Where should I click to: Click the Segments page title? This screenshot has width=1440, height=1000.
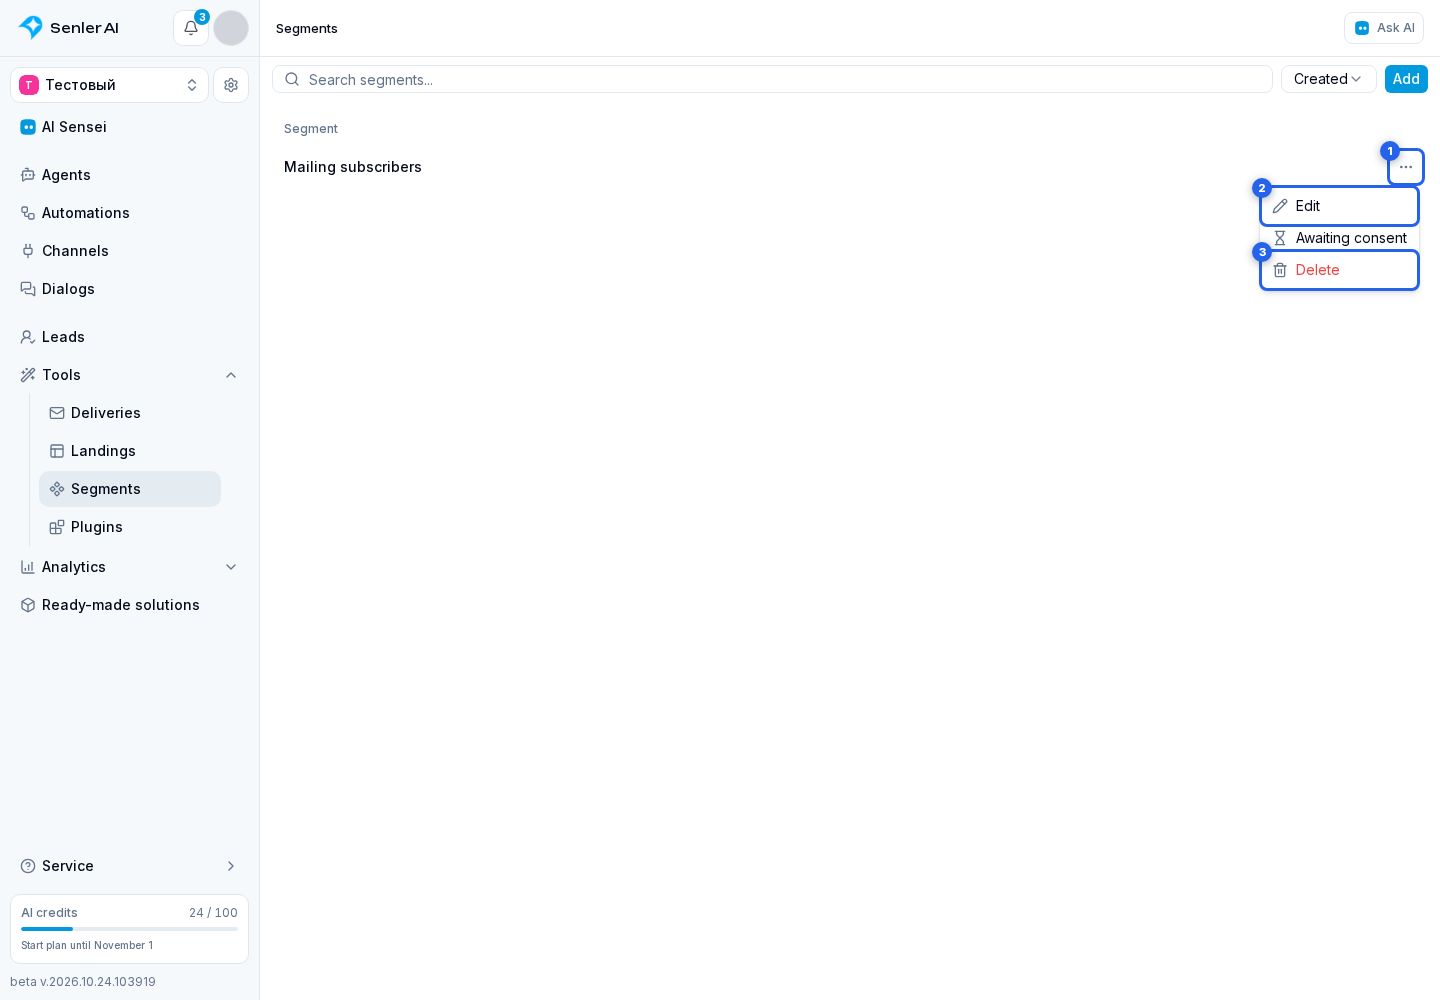coord(307,28)
